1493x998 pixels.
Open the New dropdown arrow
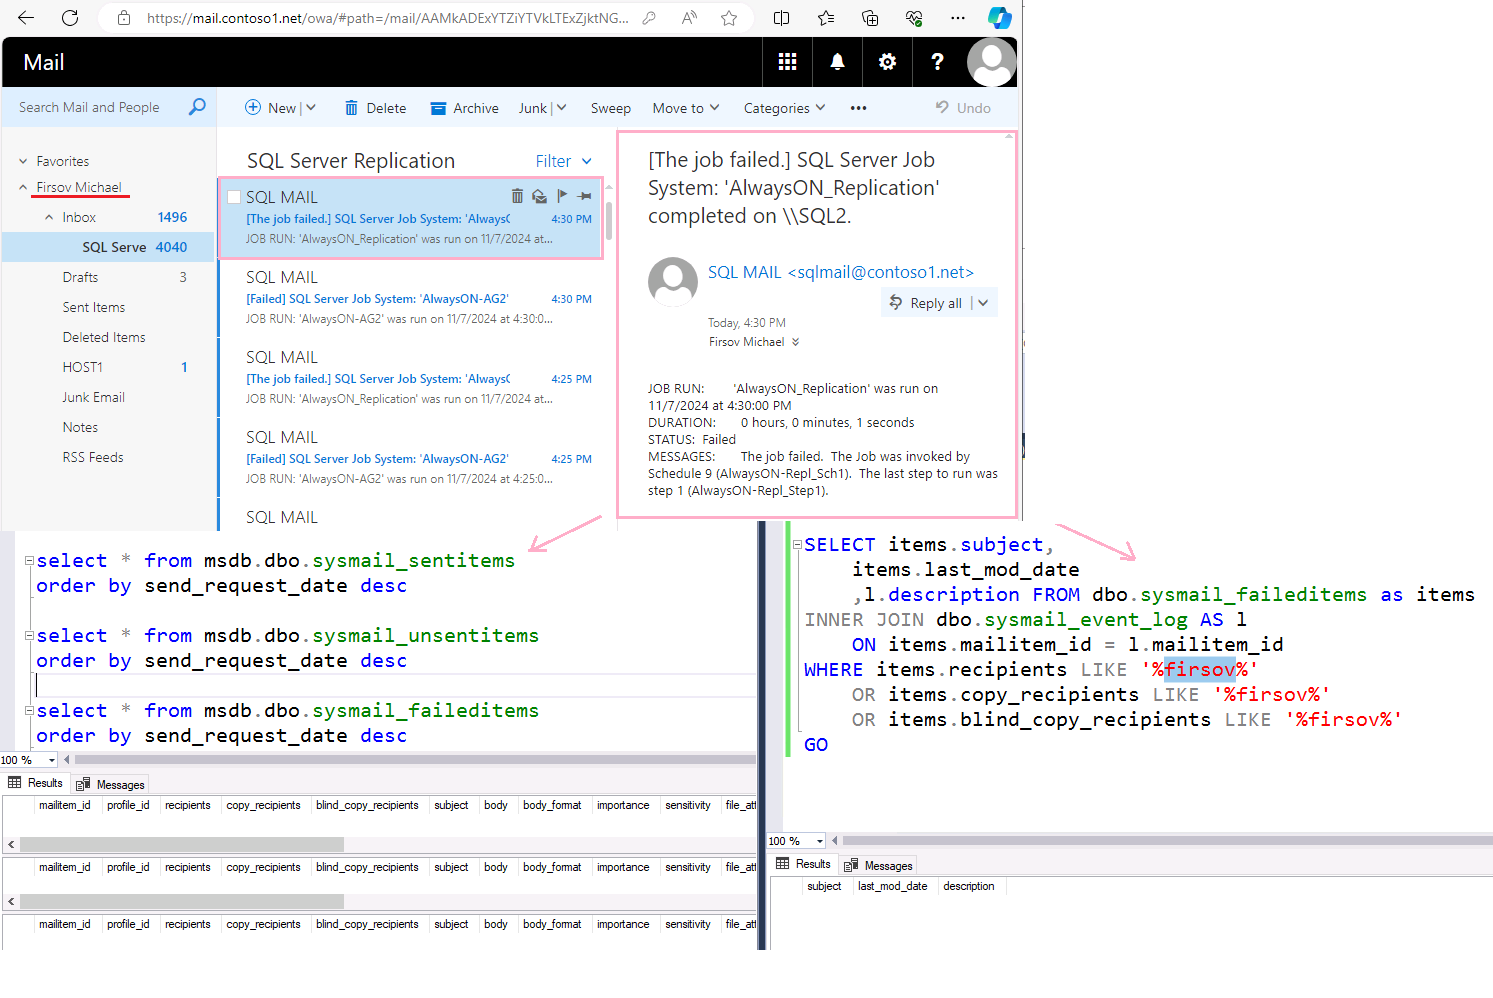[311, 108]
